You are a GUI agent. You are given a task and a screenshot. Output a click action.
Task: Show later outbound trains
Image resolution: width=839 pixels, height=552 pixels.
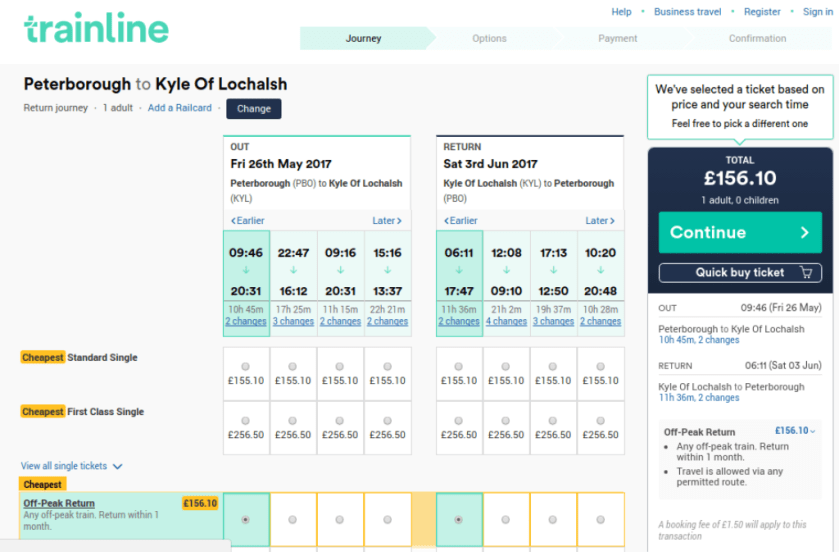pos(386,221)
